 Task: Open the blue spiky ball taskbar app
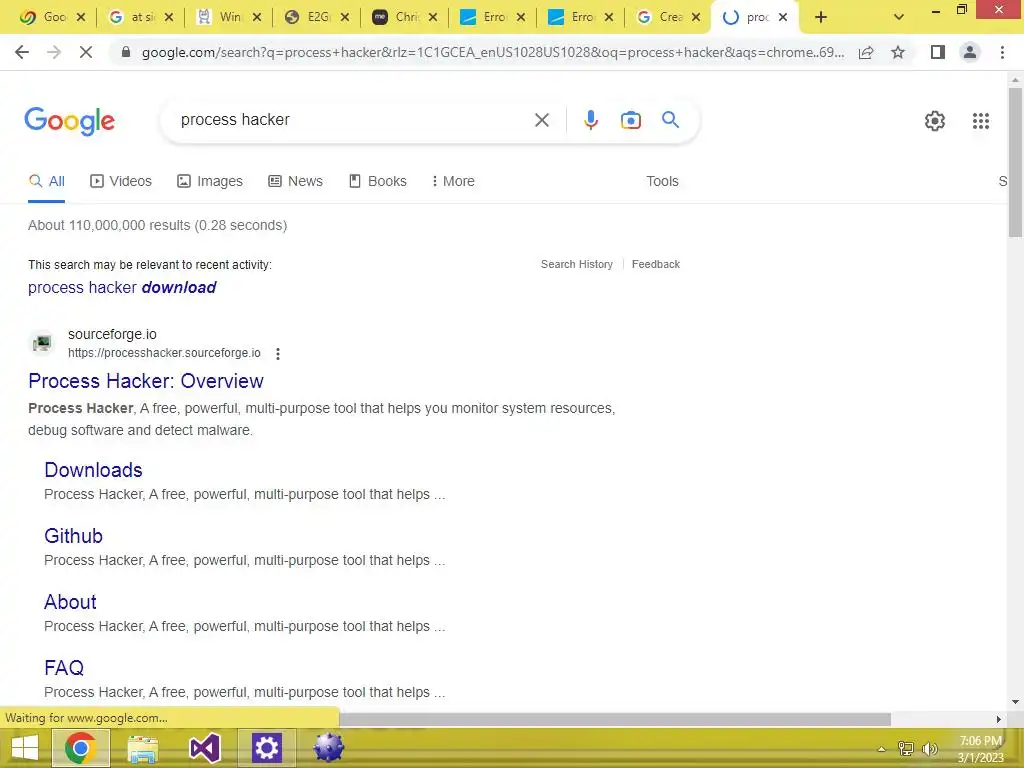click(x=328, y=748)
